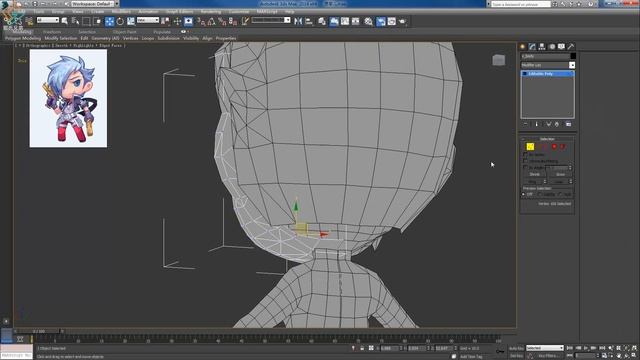The height and width of the screenshot is (360, 640).
Task: Click the Grow button
Action: pos(560,174)
